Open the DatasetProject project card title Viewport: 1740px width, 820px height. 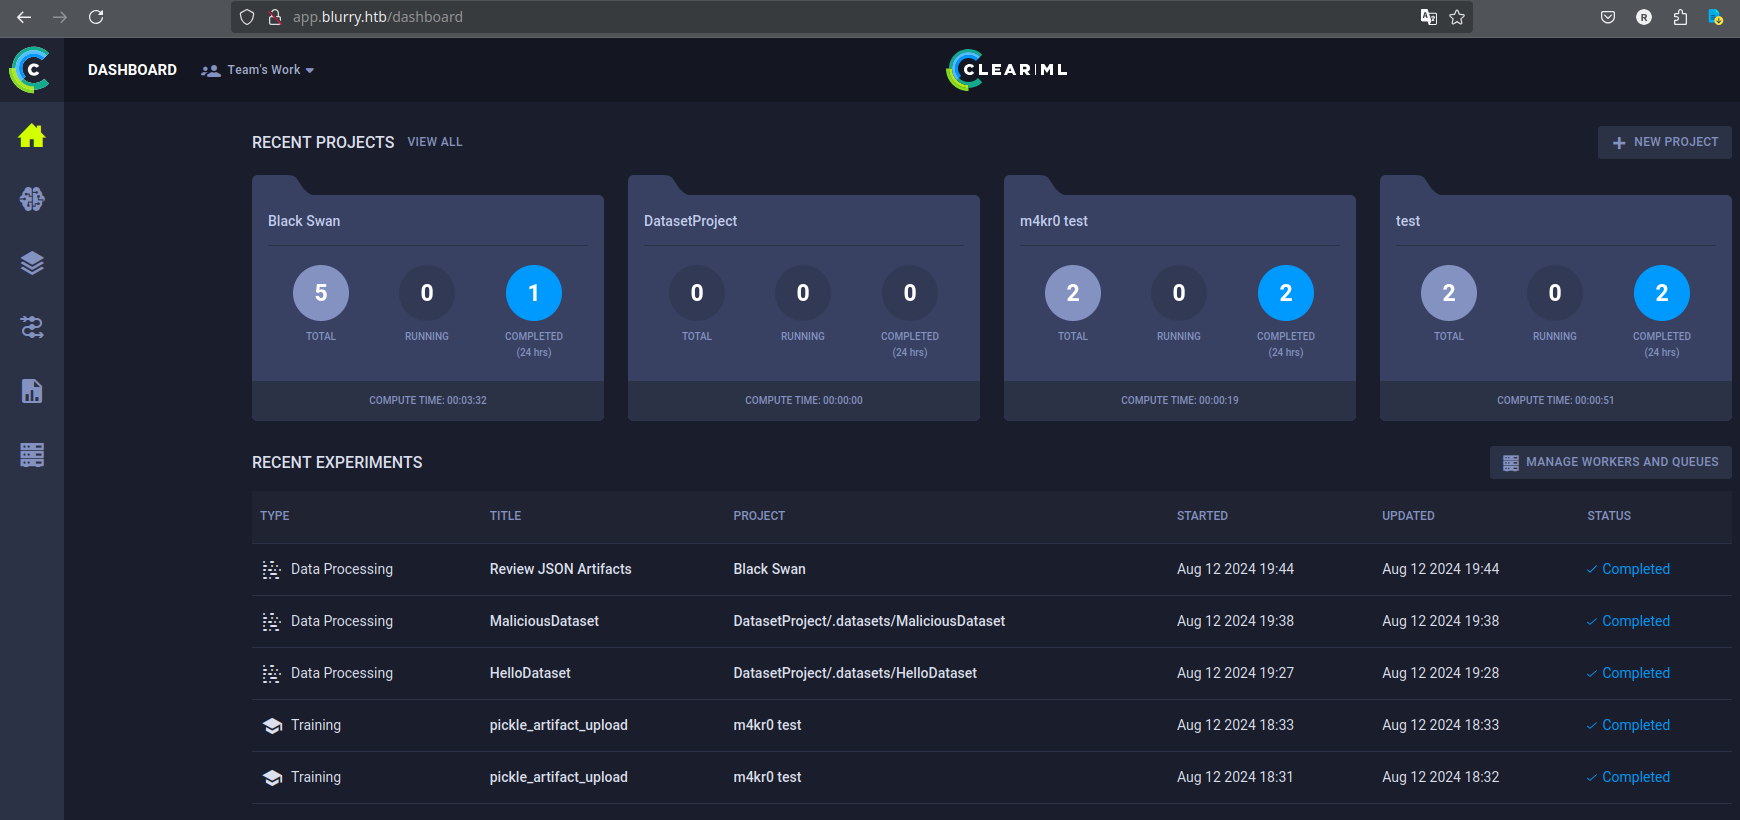coord(690,221)
